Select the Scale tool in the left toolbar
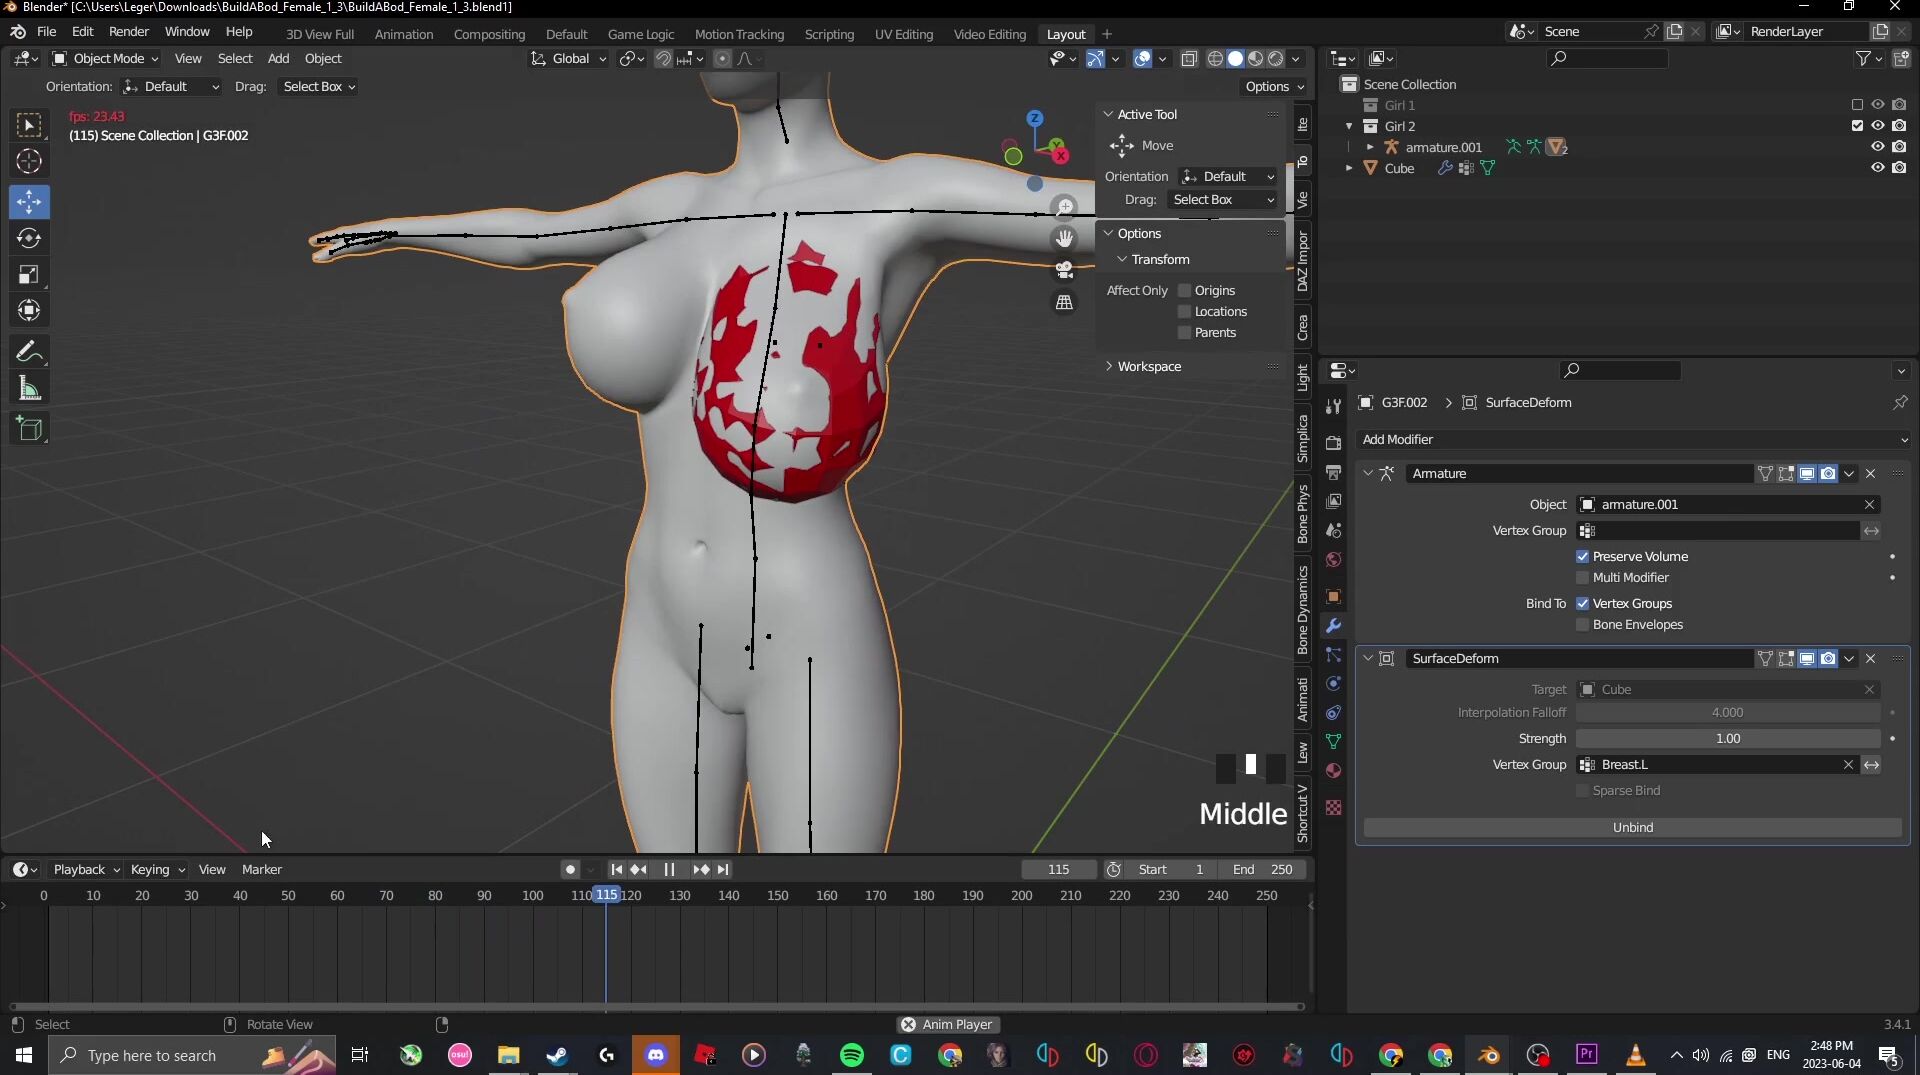 click(x=29, y=275)
